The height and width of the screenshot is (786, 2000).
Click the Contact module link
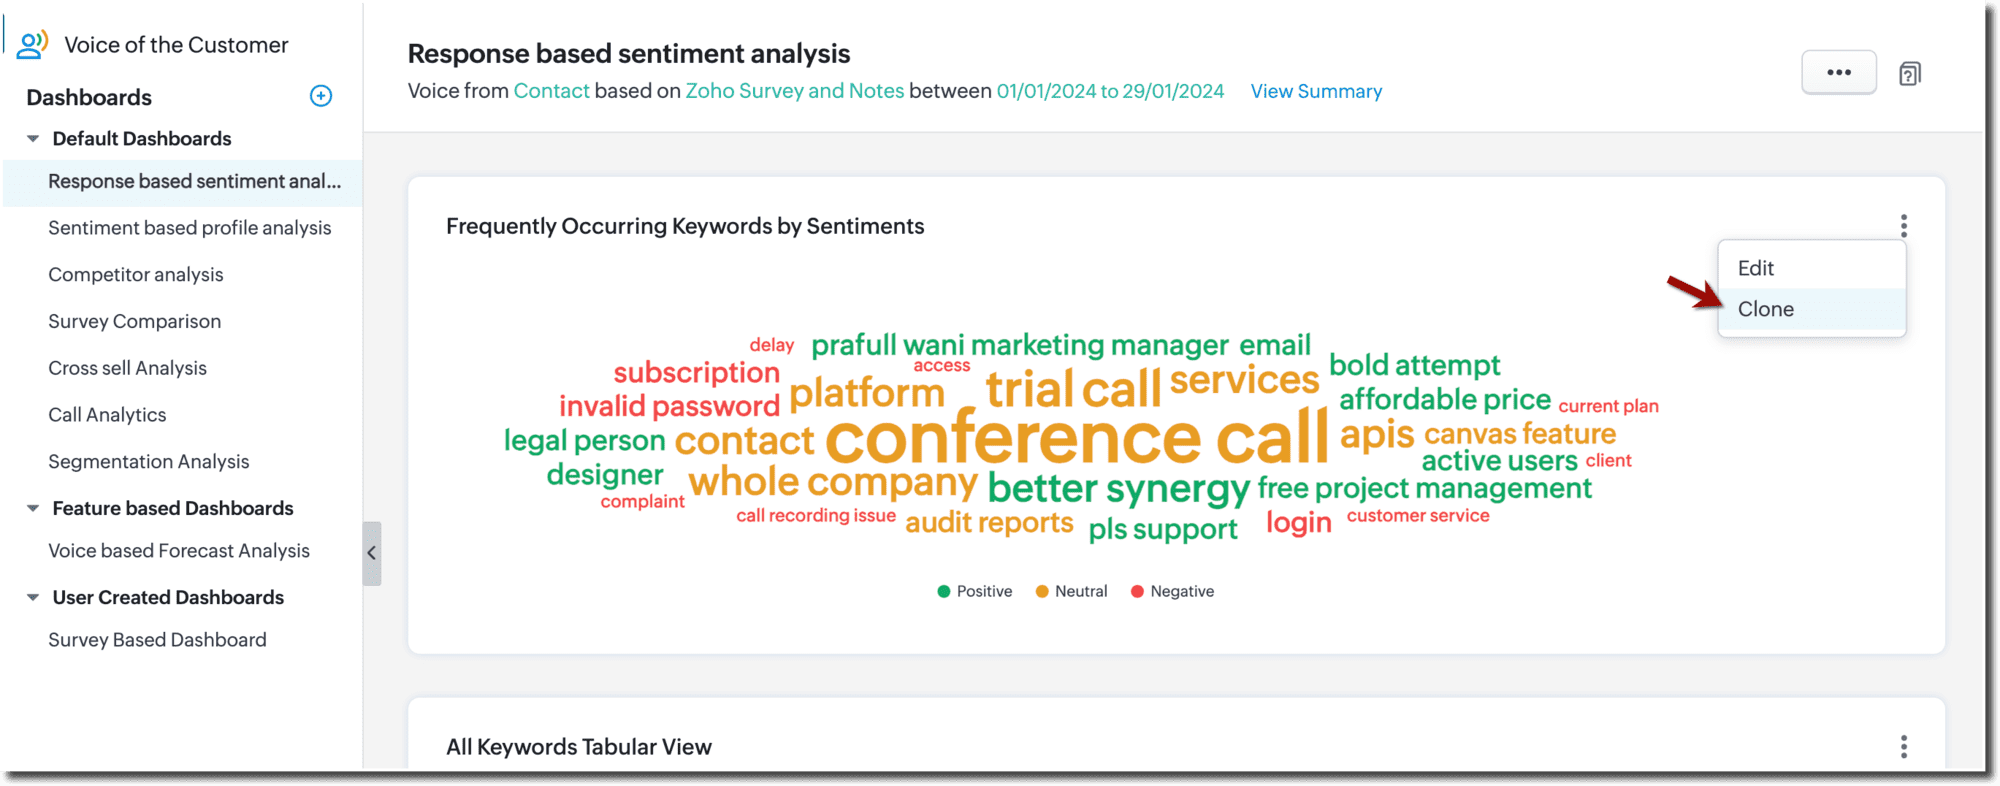point(551,91)
